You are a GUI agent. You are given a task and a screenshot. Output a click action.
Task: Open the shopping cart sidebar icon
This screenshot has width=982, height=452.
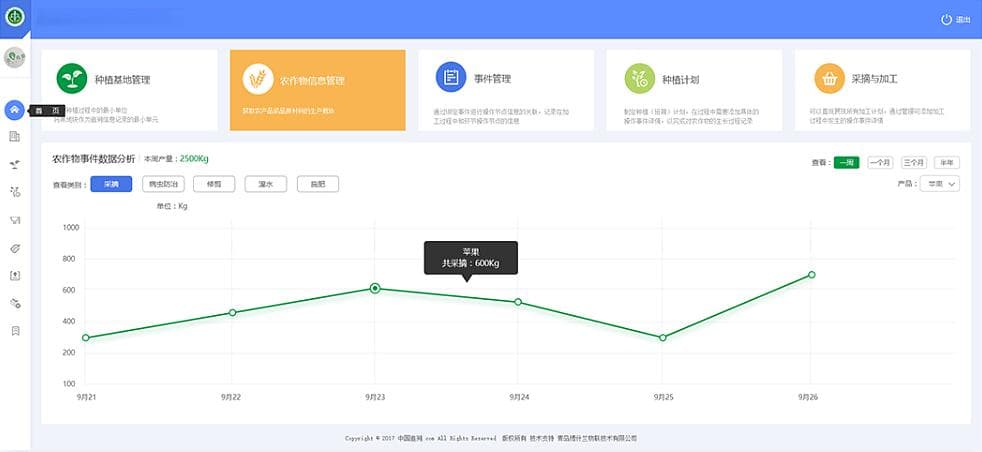[x=15, y=220]
